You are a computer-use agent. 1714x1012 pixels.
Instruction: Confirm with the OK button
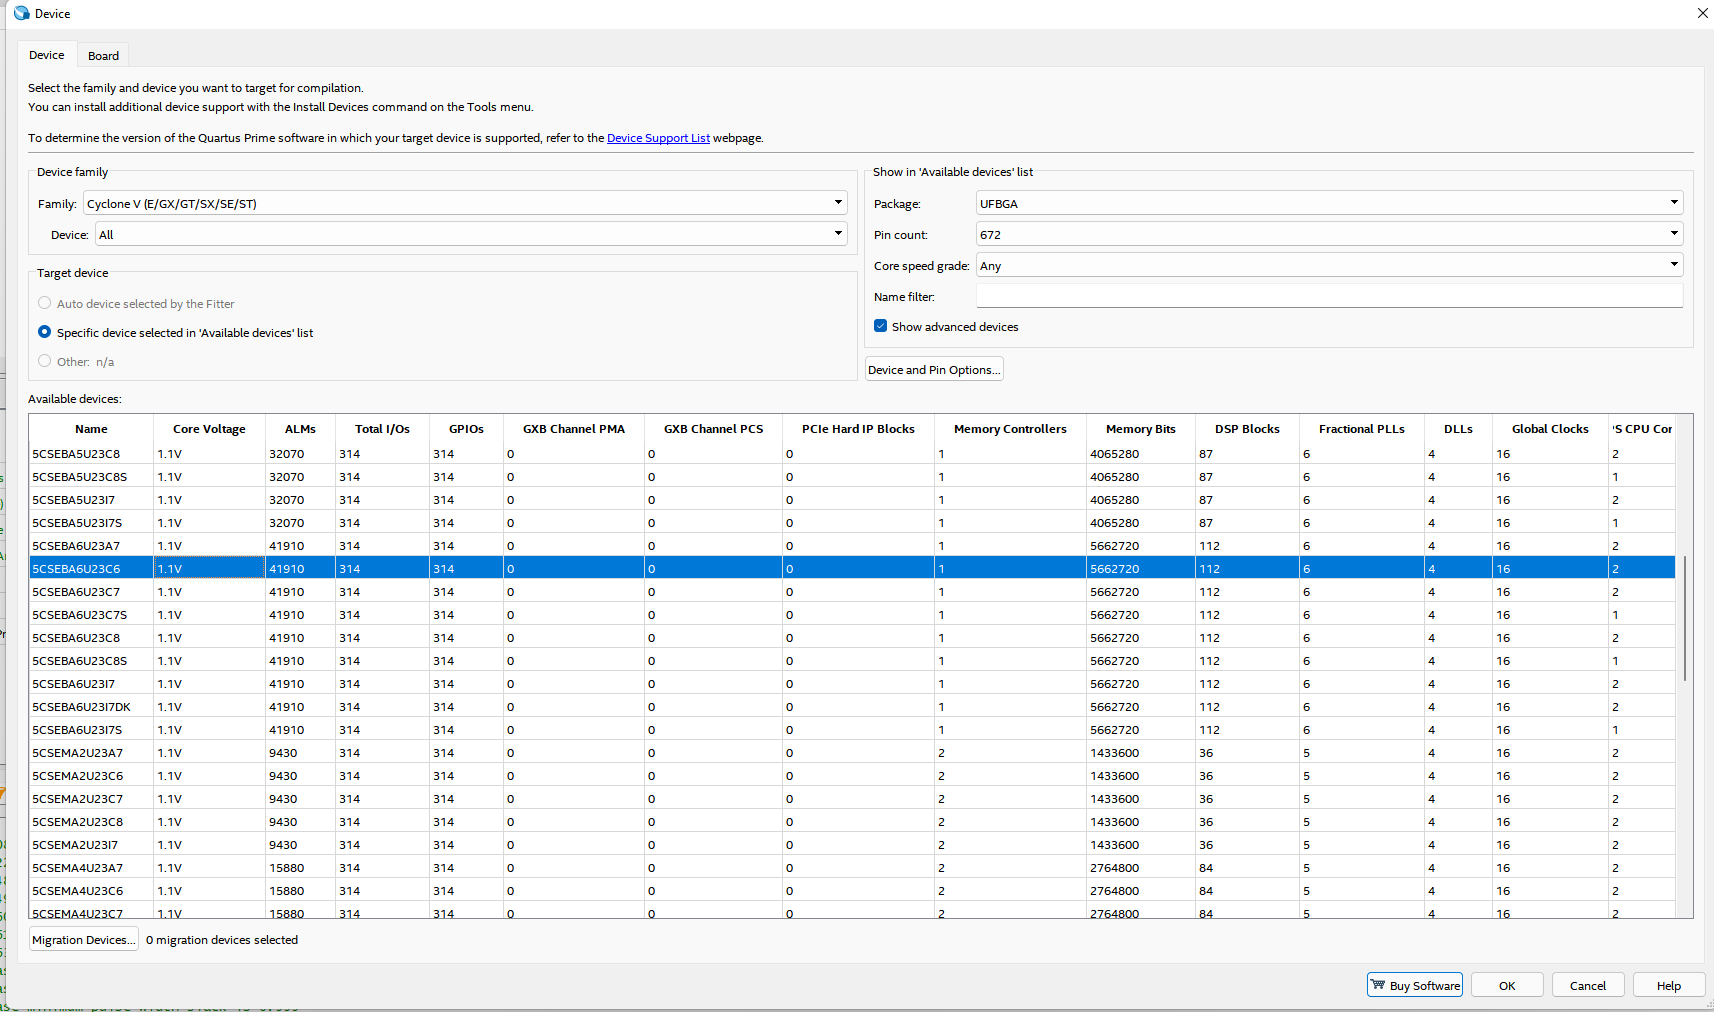(x=1507, y=985)
